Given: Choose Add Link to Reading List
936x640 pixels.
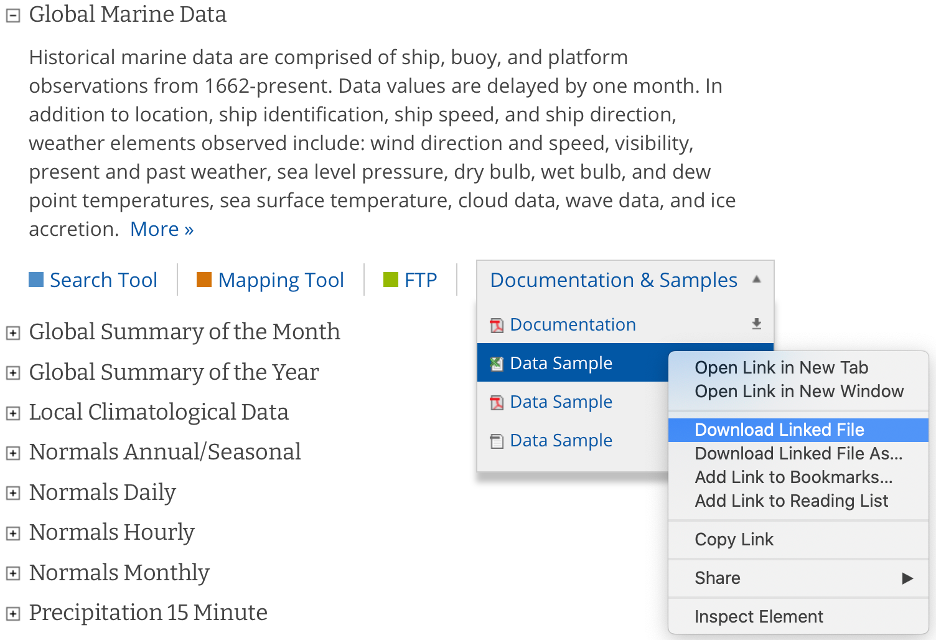Looking at the screenshot, I should pyautogui.click(x=798, y=501).
